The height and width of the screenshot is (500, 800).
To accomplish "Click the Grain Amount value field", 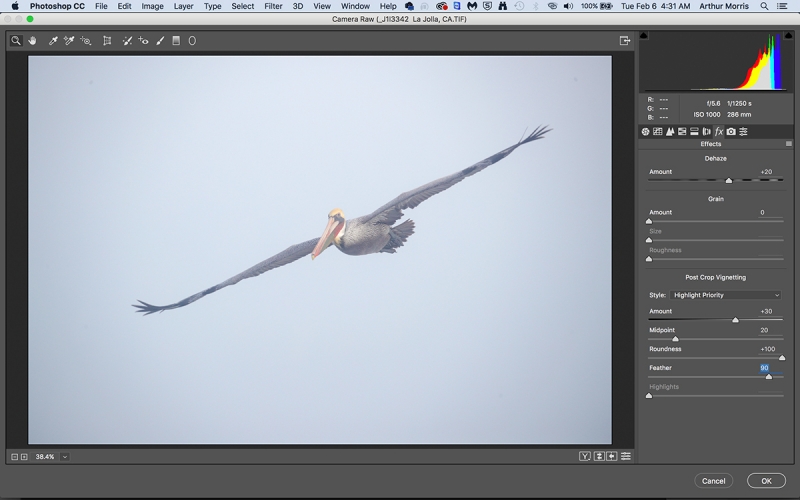I will click(770, 213).
